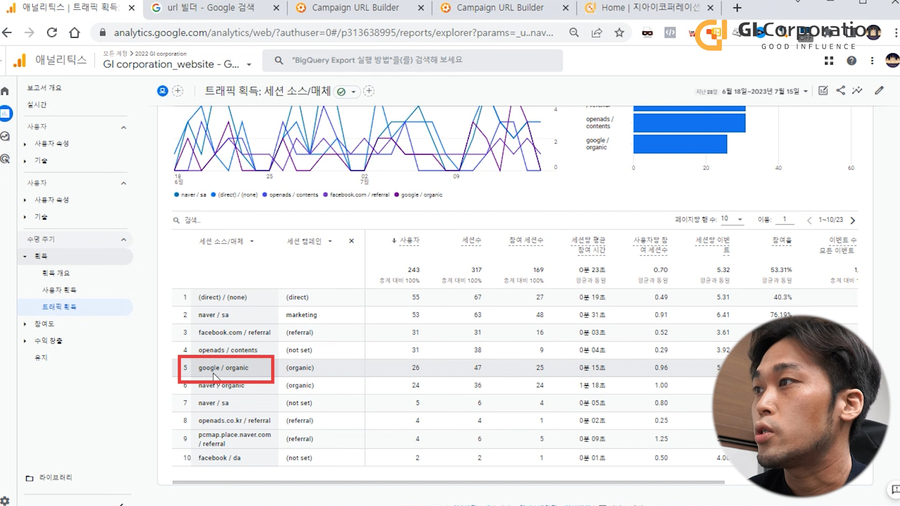
Task: Remove the session campaign secondary dimension
Action: [x=351, y=241]
